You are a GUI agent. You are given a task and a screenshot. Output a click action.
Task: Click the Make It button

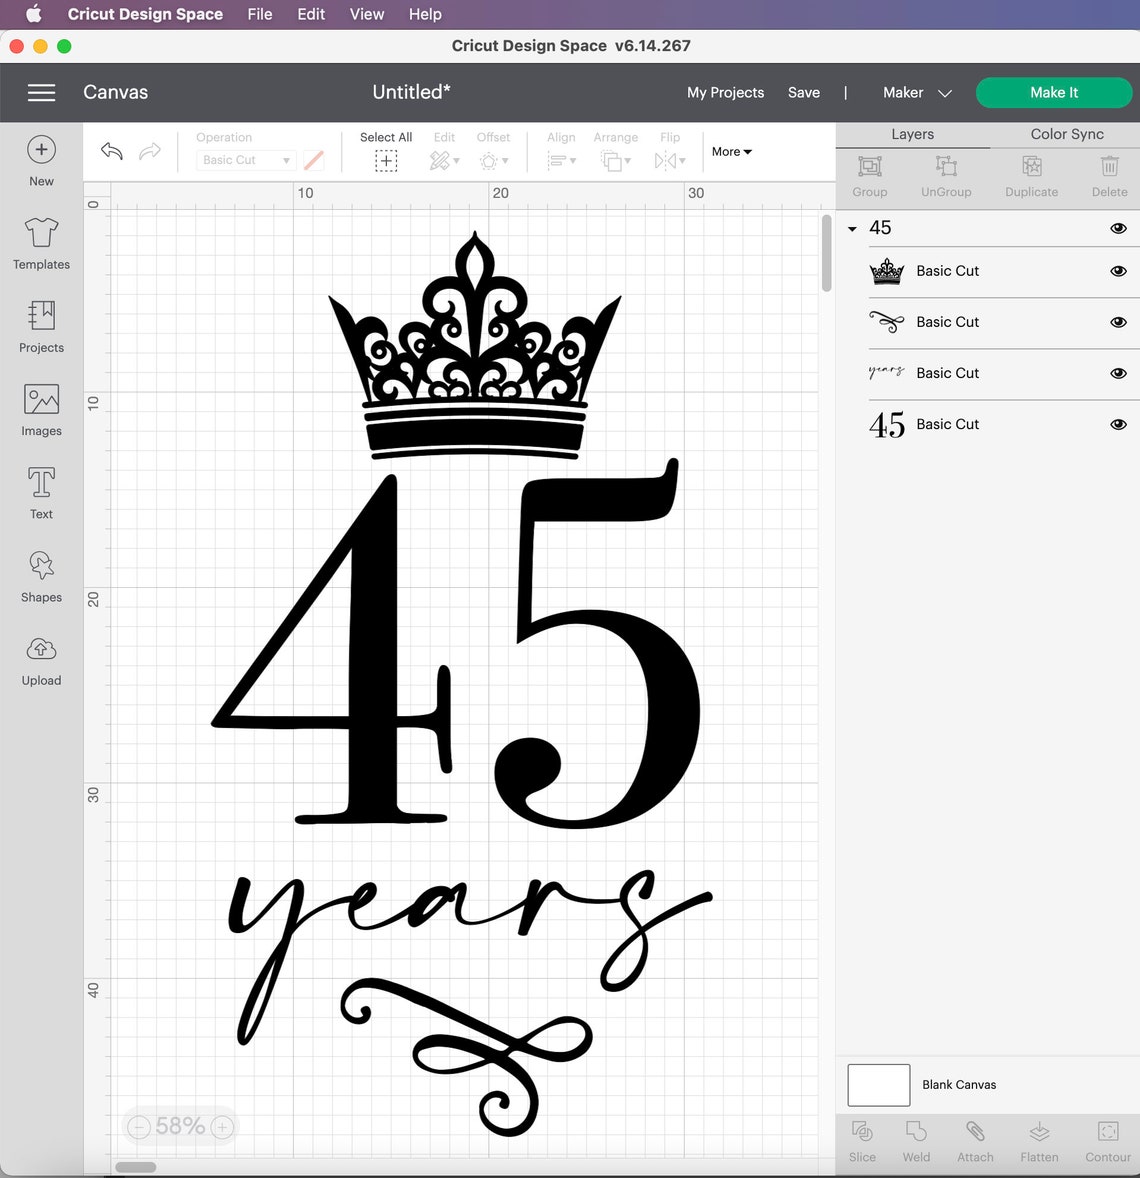[x=1054, y=92]
